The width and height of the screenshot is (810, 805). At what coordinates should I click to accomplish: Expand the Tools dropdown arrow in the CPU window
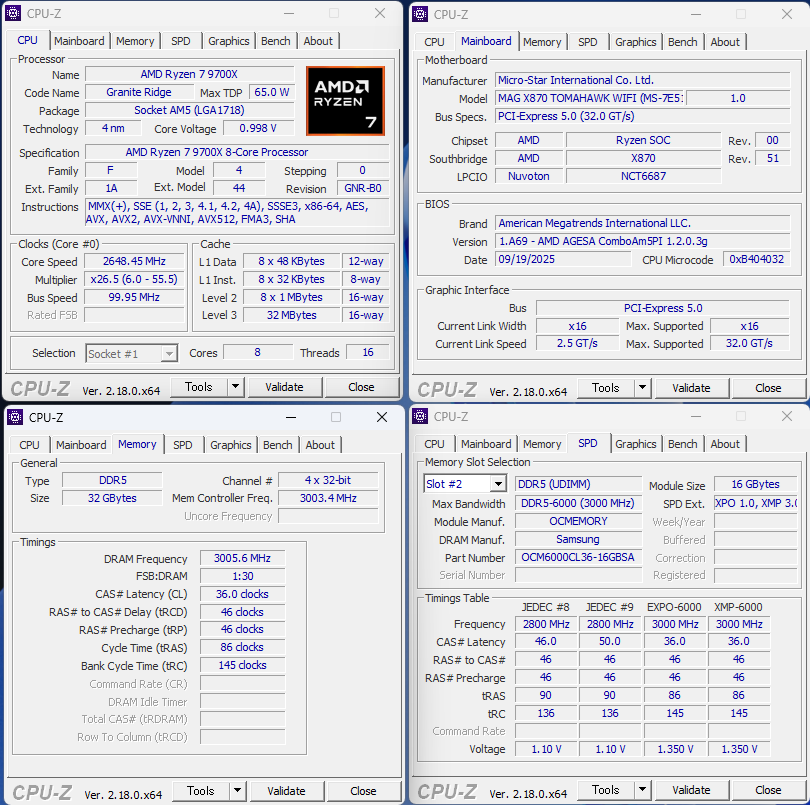point(235,387)
